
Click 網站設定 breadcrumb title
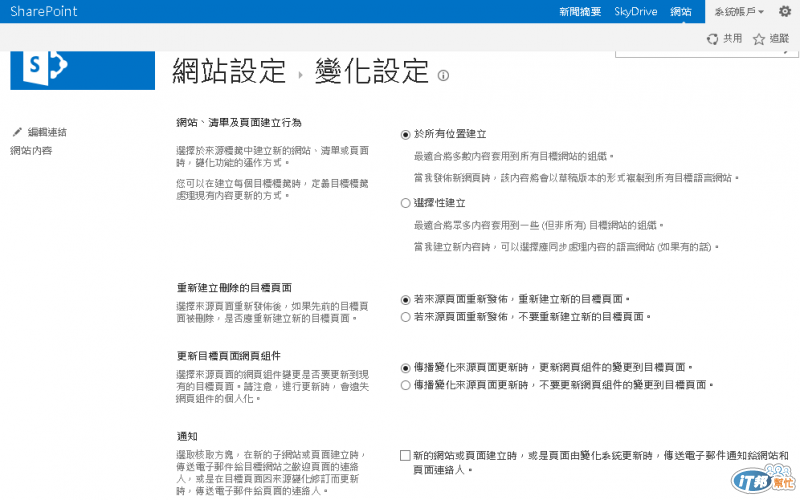pos(229,71)
